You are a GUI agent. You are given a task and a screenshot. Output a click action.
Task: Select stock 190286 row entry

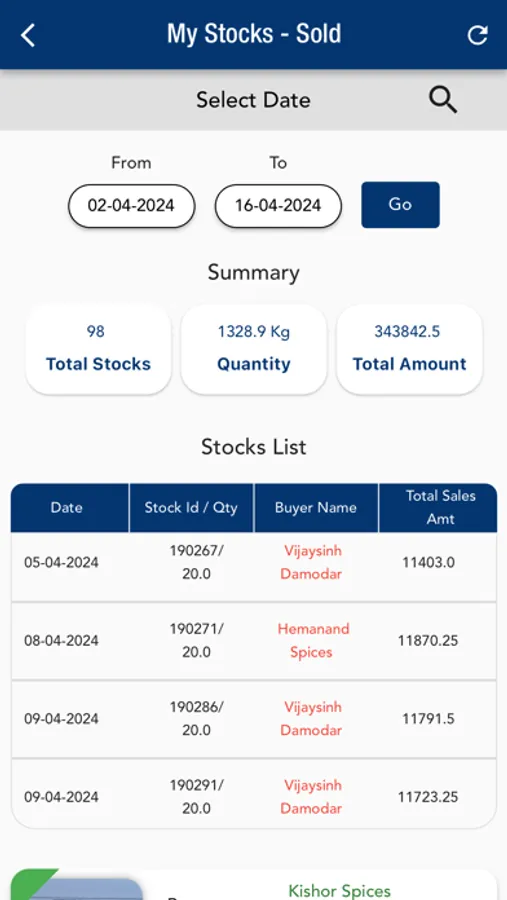[x=254, y=719]
